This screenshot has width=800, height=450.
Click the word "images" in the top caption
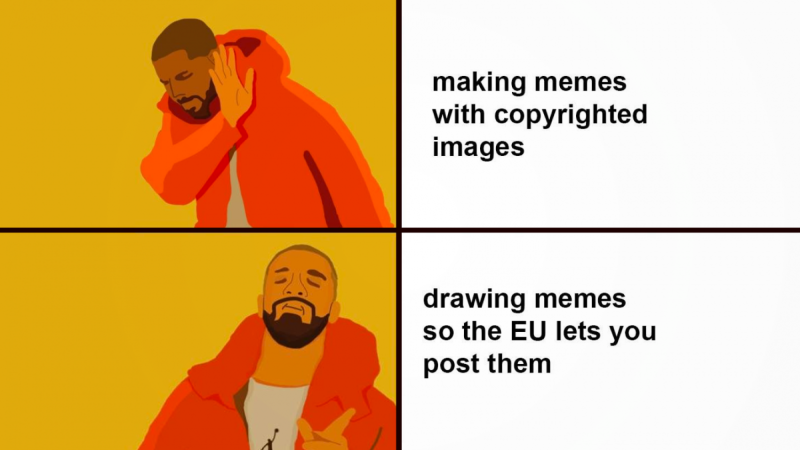click(479, 148)
